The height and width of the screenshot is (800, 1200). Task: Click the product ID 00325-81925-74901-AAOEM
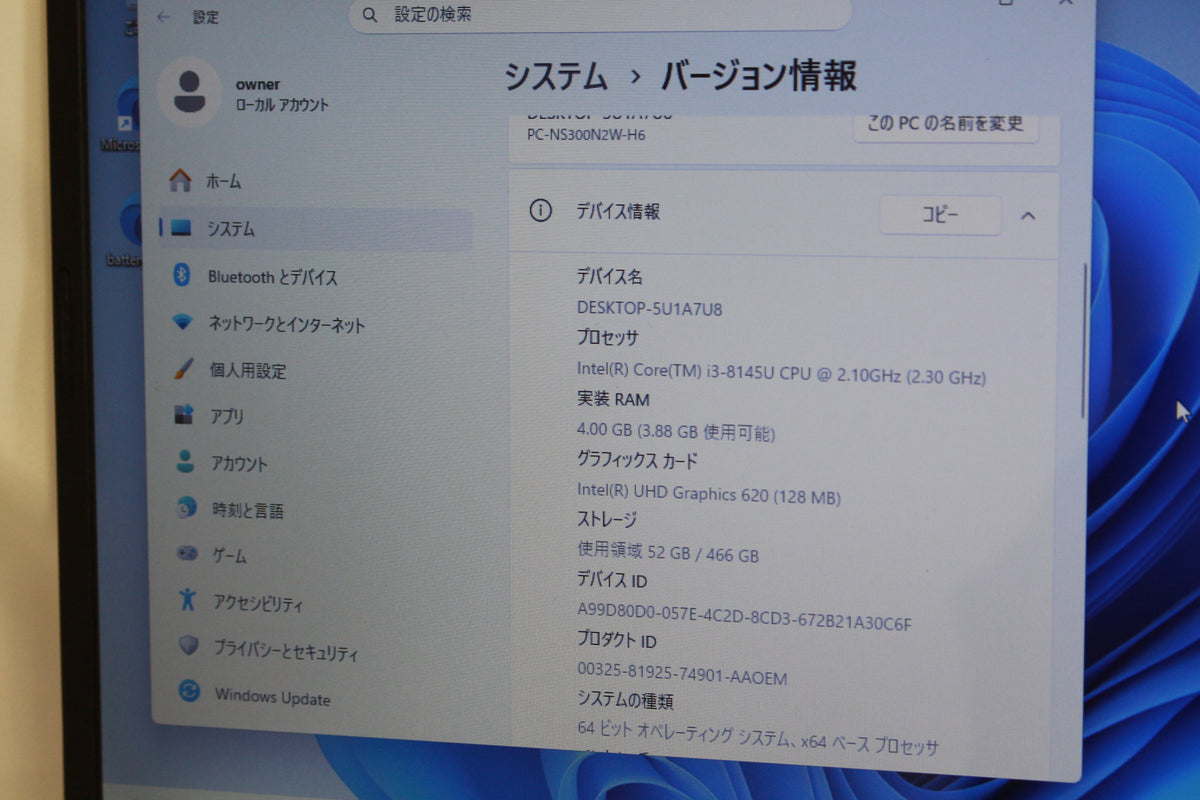[x=682, y=676]
